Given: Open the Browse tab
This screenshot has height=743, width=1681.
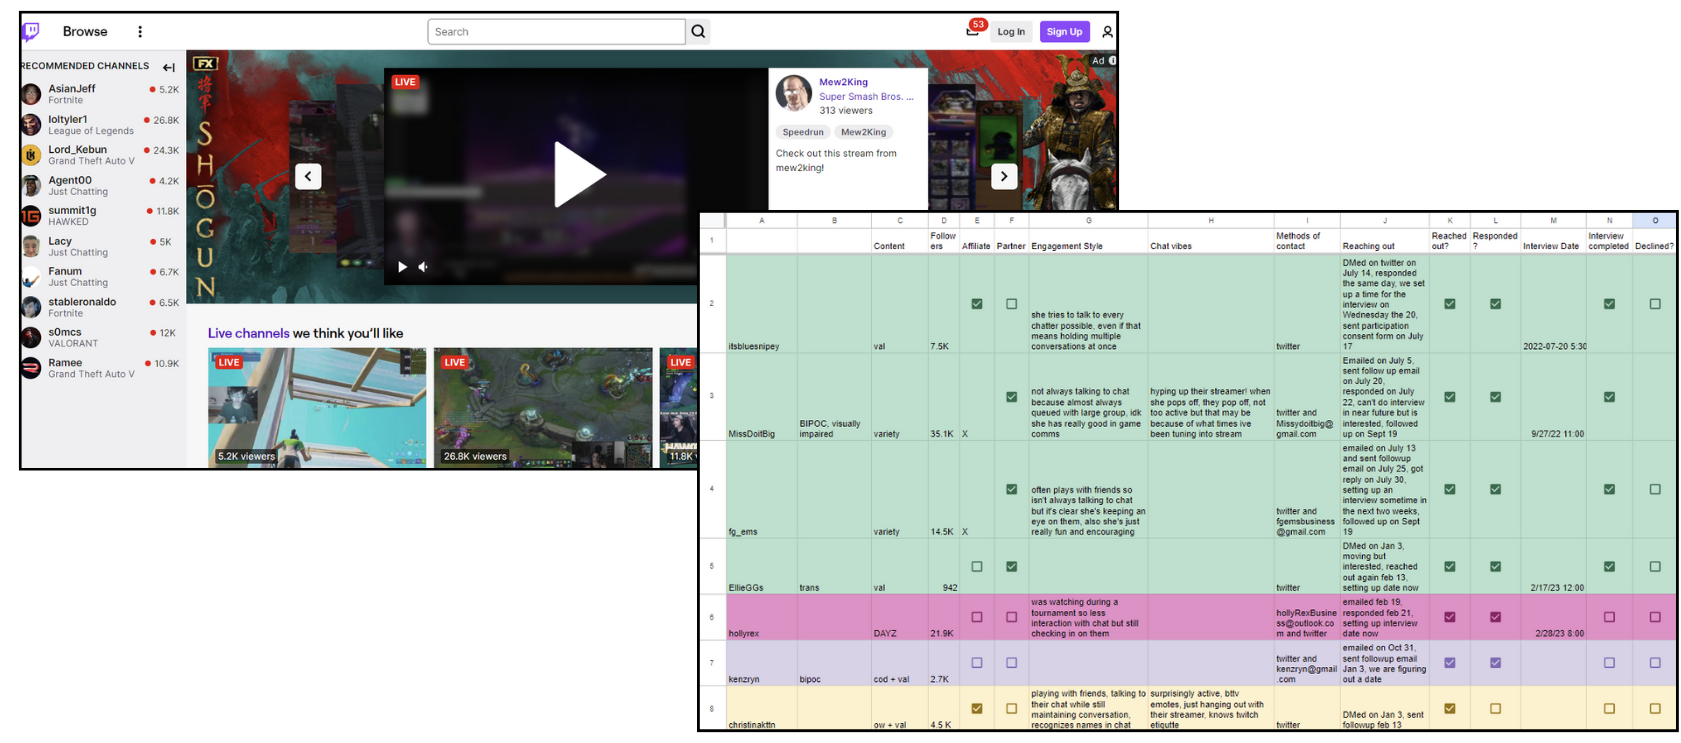Looking at the screenshot, I should [x=85, y=32].
